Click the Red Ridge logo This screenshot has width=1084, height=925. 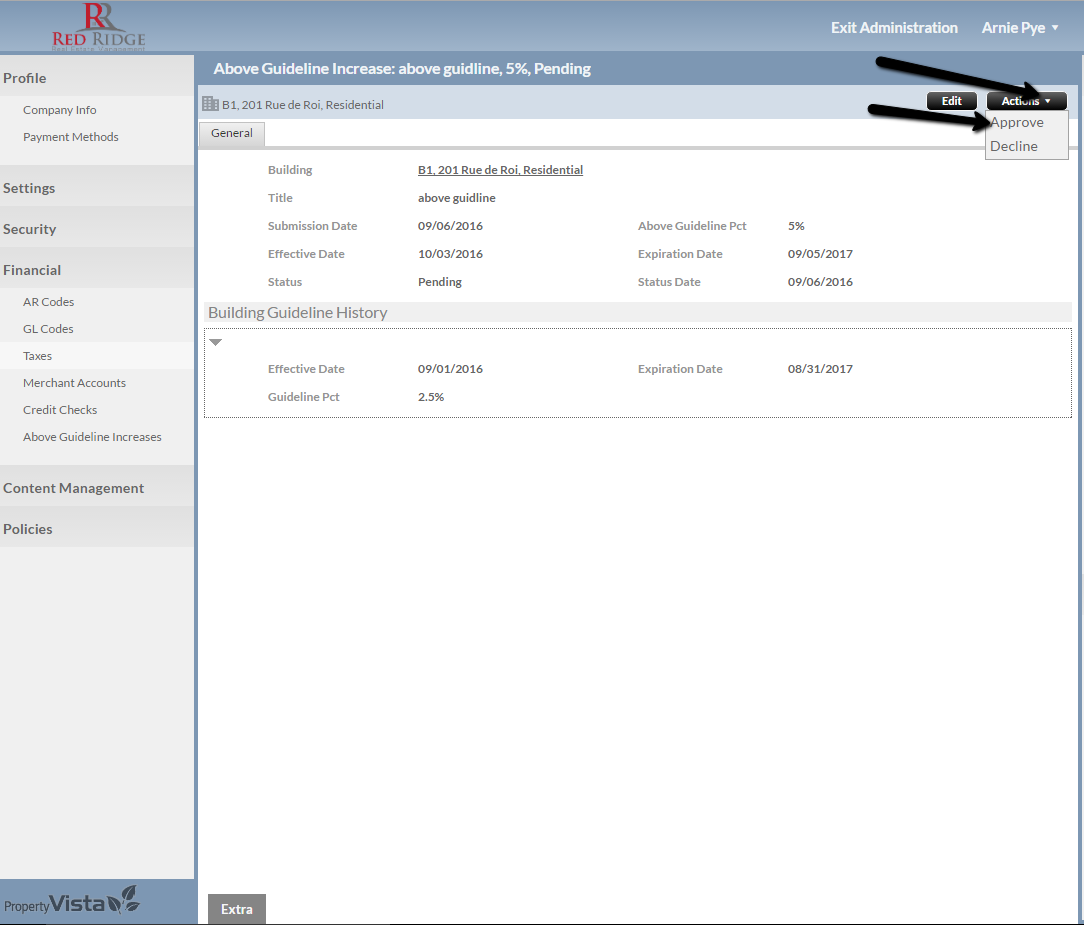[98, 27]
